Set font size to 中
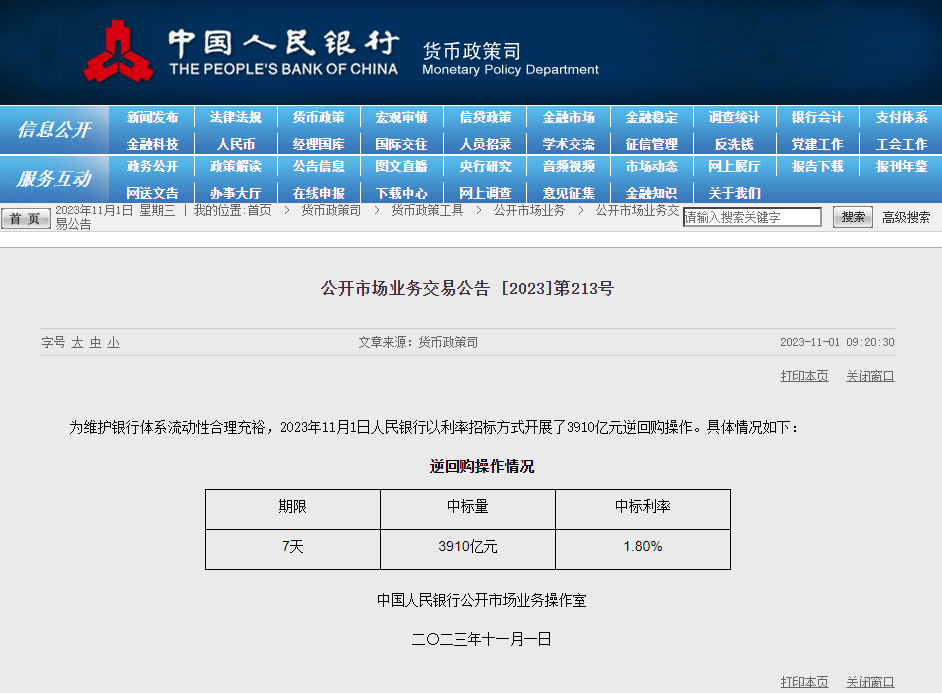Image resolution: width=942 pixels, height=693 pixels. coord(95,342)
